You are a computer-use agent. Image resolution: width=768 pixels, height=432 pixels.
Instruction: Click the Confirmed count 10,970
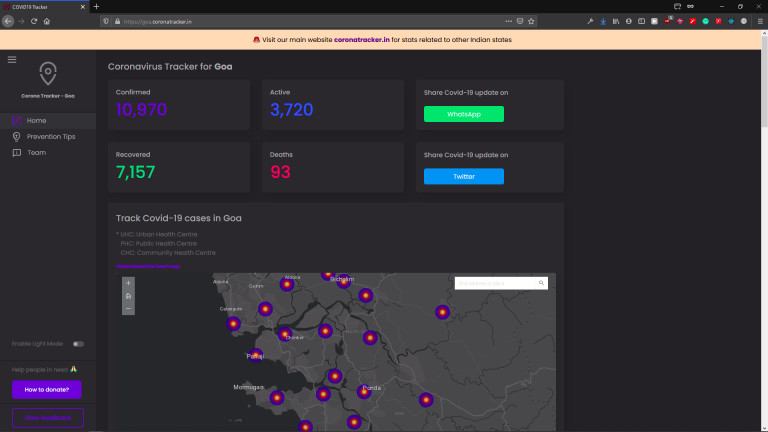[x=141, y=109]
